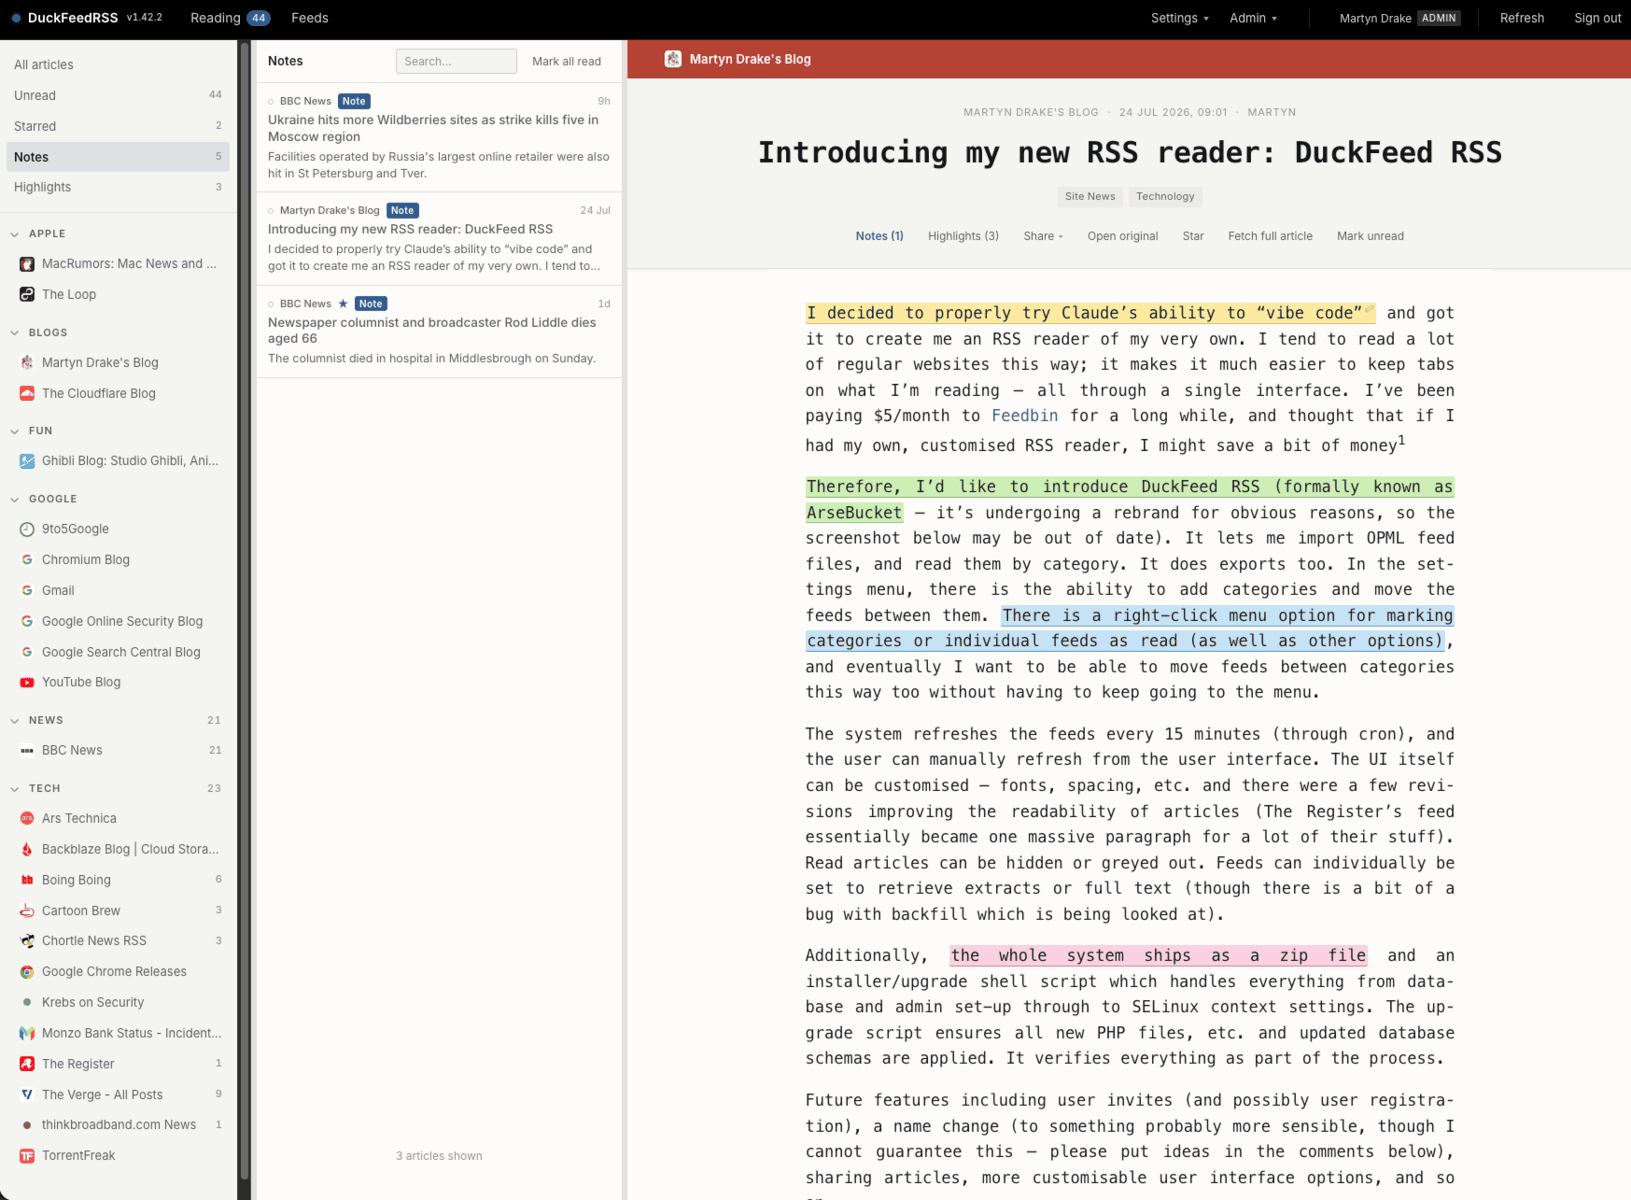Viewport: 1631px width, 1200px height.
Task: Switch to the Feeds tab
Action: tap(310, 18)
